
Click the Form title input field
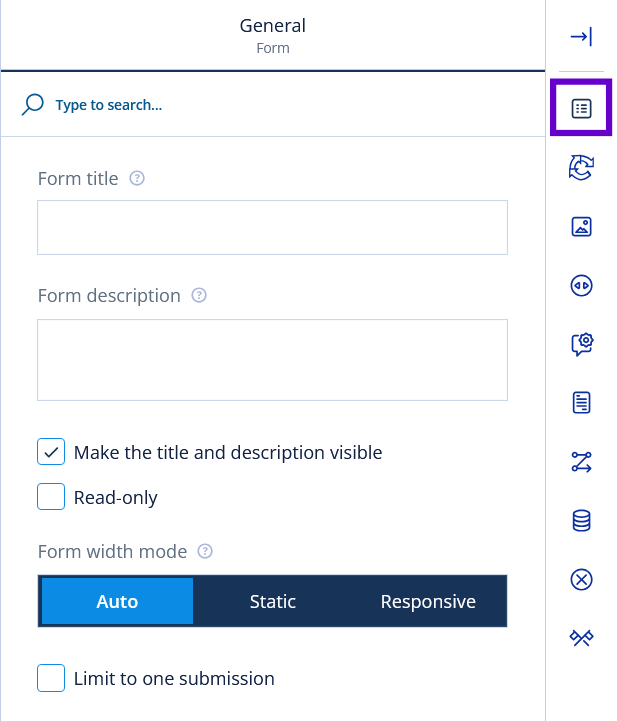point(272,227)
